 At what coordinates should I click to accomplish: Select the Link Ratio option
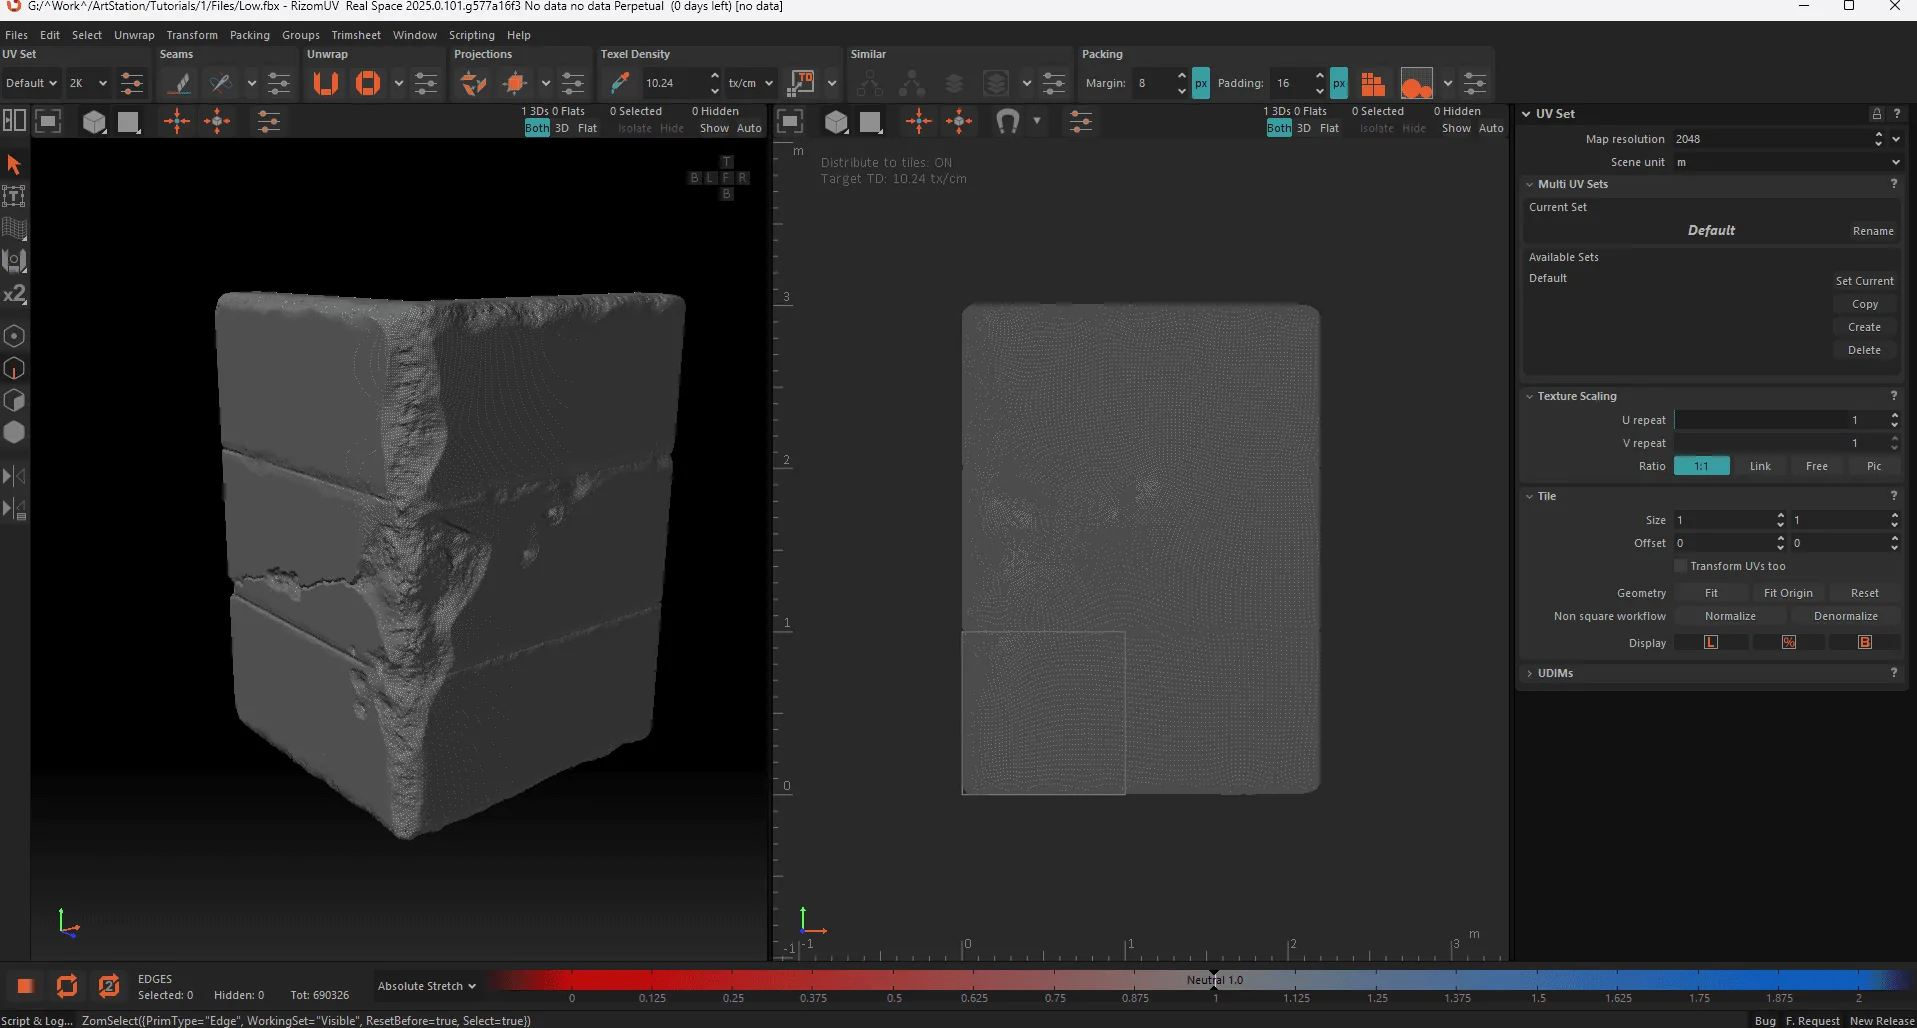1760,466
